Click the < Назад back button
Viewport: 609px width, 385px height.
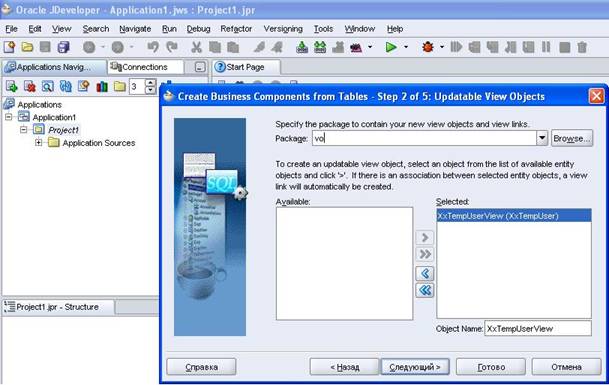(344, 367)
